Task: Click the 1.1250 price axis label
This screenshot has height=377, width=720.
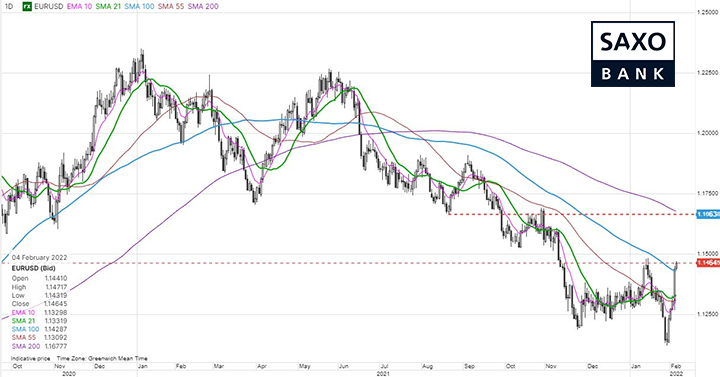Action: coord(708,314)
